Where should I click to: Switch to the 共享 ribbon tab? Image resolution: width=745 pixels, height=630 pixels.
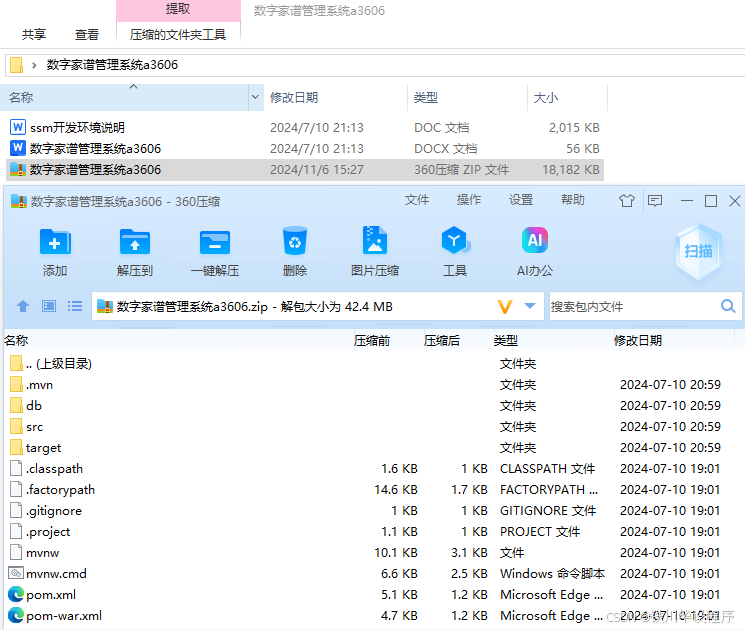[34, 35]
